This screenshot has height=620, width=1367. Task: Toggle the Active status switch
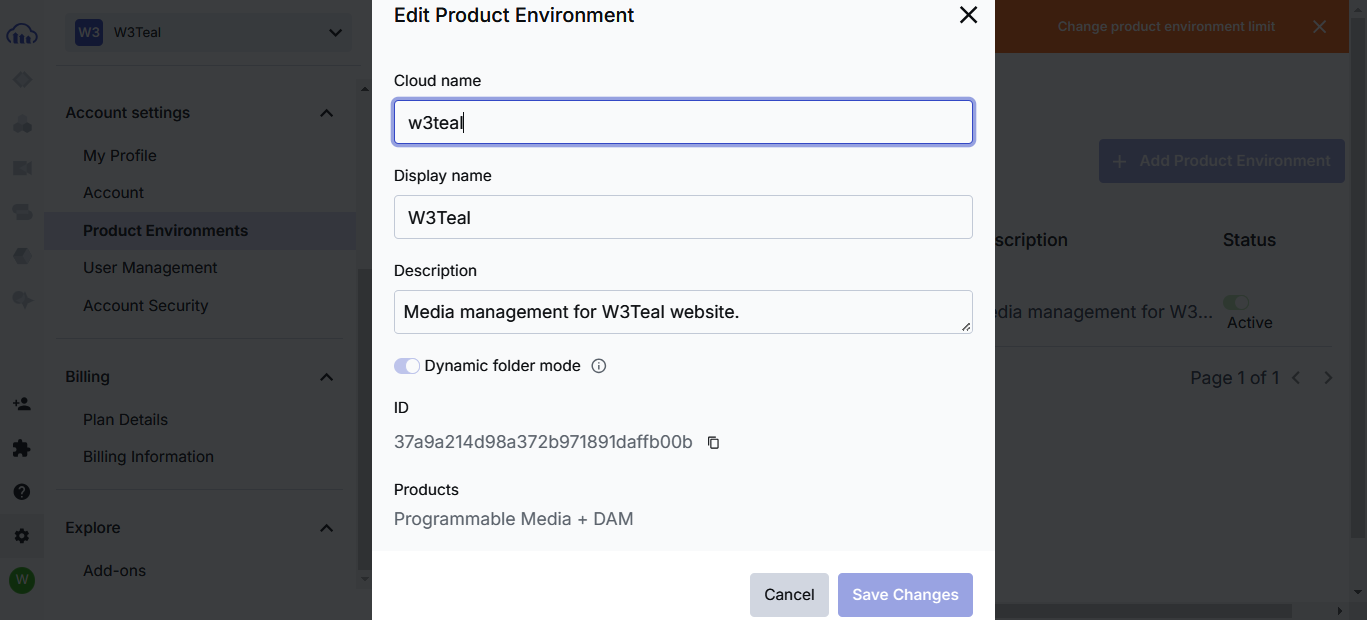[1236, 302]
